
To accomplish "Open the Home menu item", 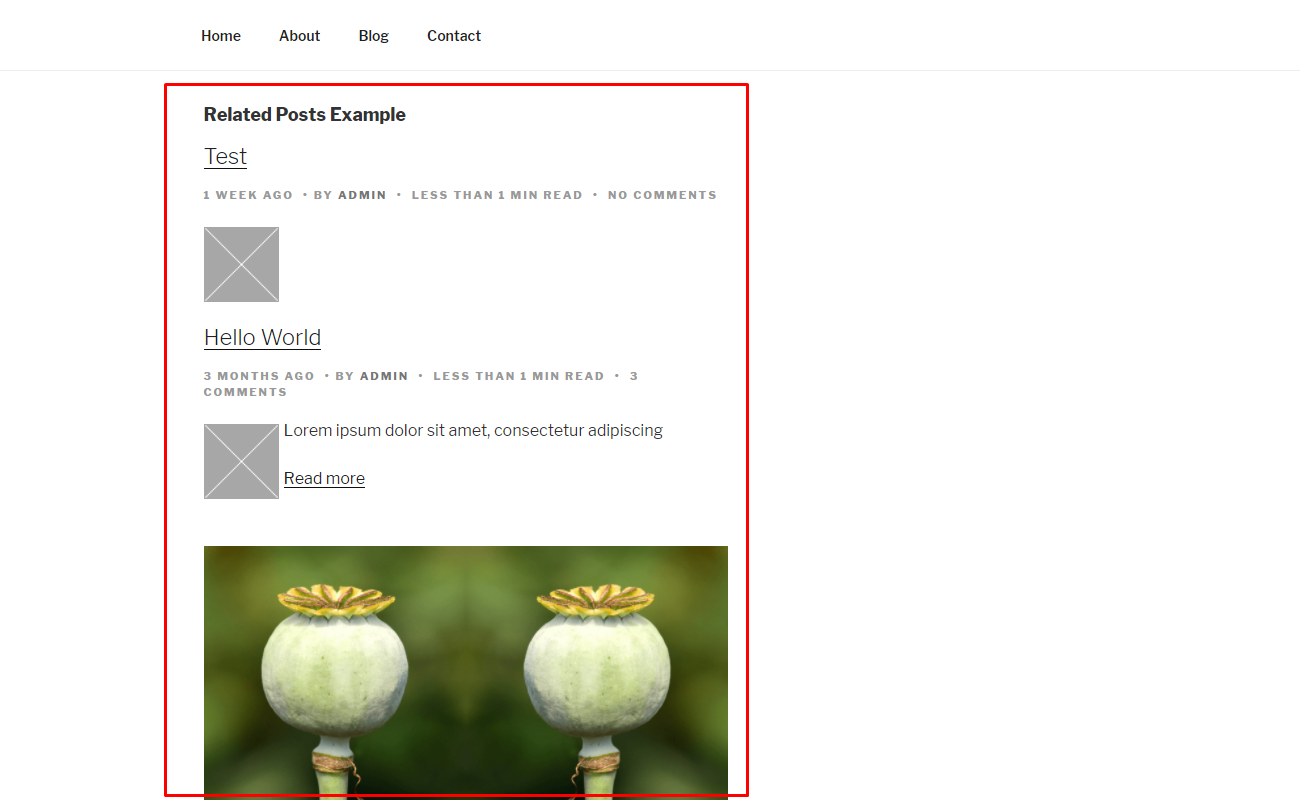I will click(x=221, y=36).
